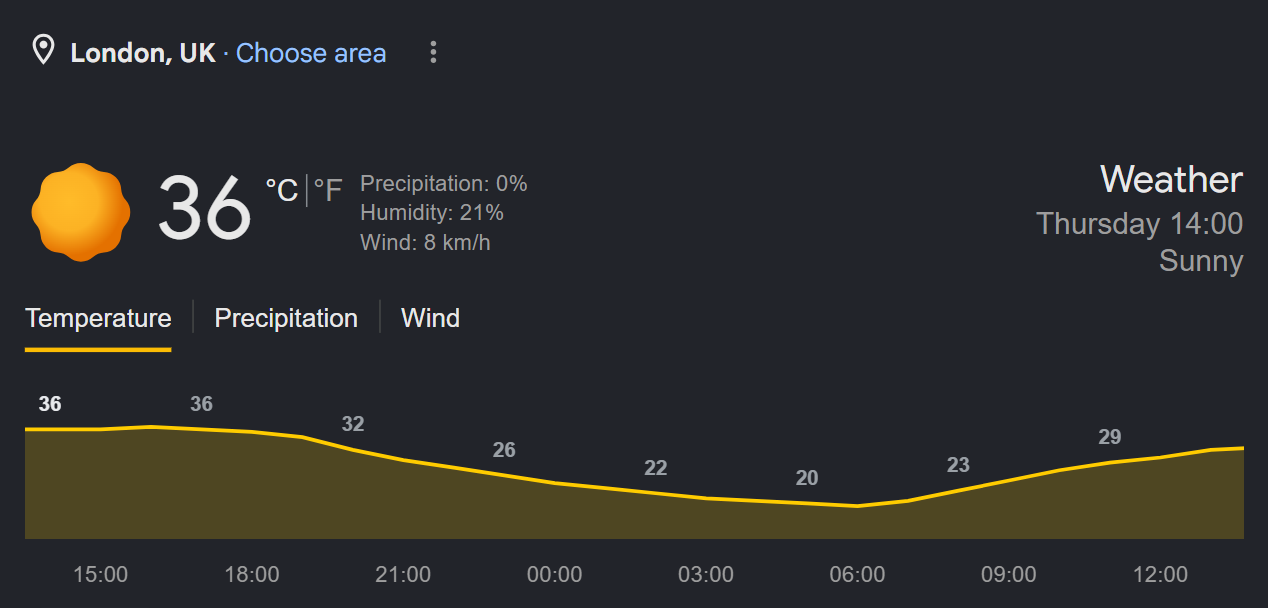1268x608 pixels.
Task: Click the 29 degree graph label
Action: (x=1110, y=437)
